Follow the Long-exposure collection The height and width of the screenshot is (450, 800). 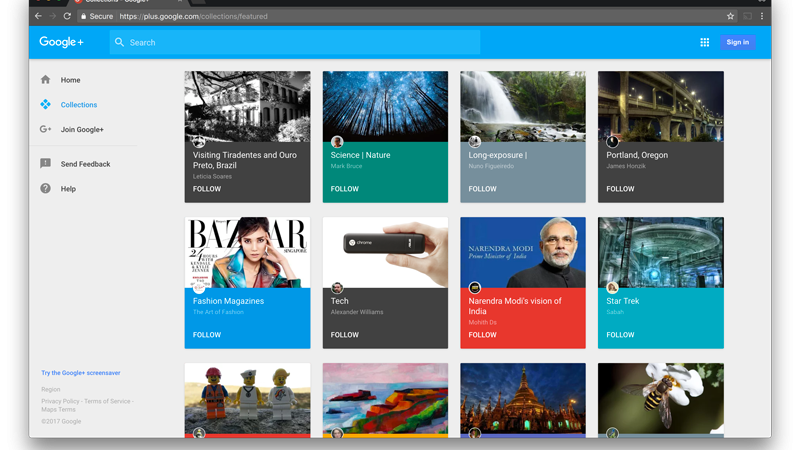(482, 189)
